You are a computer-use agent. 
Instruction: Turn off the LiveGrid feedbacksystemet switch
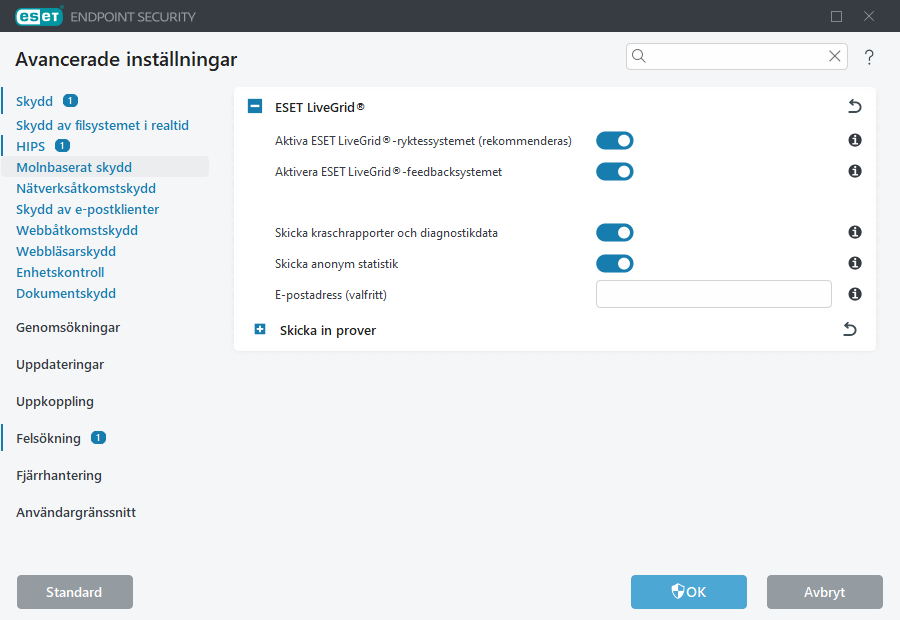tap(614, 171)
